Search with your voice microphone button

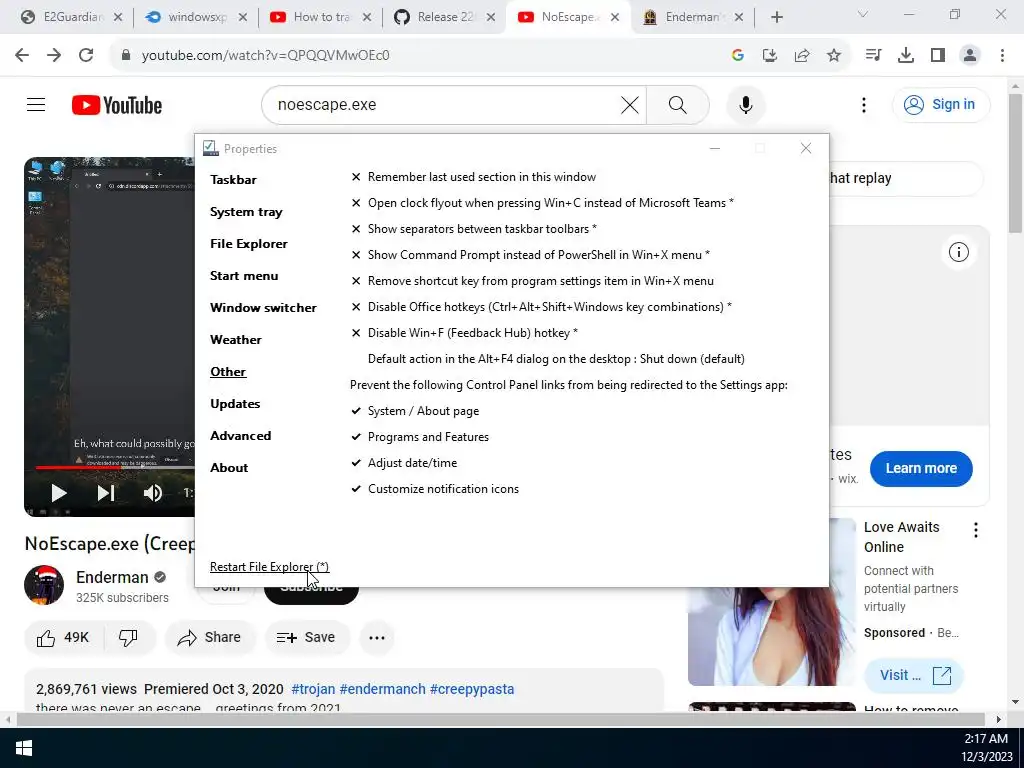[x=745, y=104]
